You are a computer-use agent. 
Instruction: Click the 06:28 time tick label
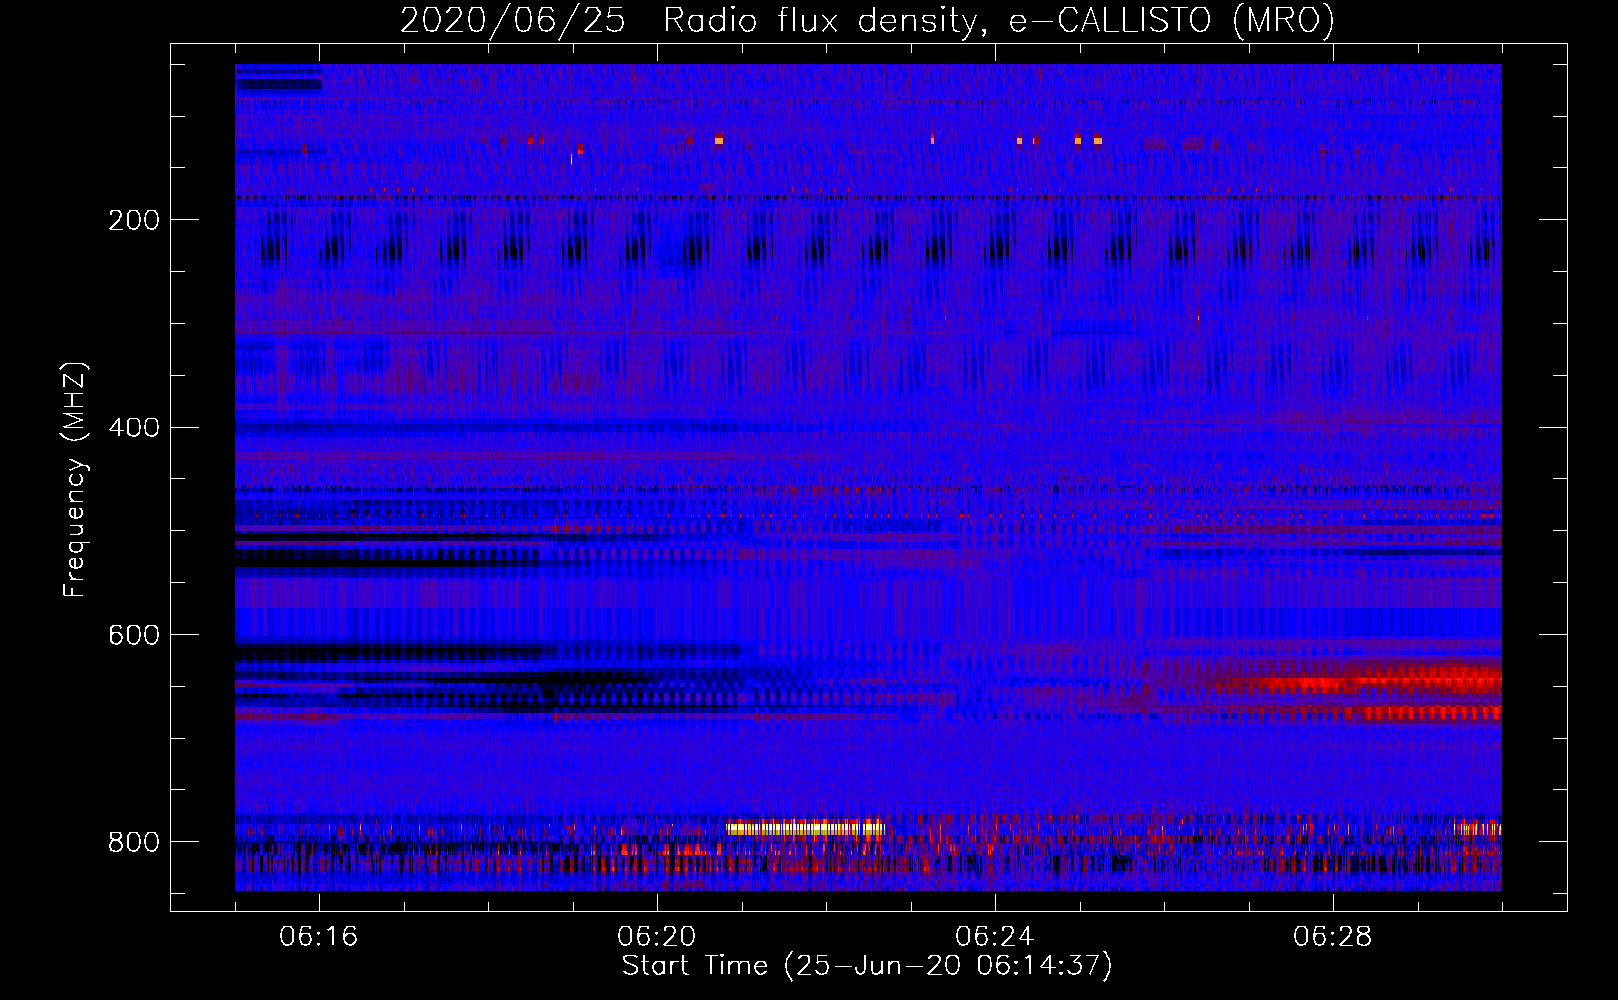(1333, 937)
